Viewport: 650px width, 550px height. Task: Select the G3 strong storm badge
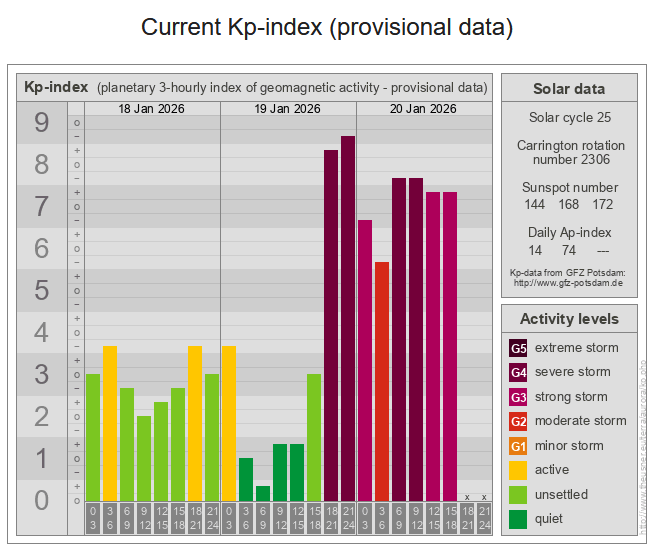(519, 397)
